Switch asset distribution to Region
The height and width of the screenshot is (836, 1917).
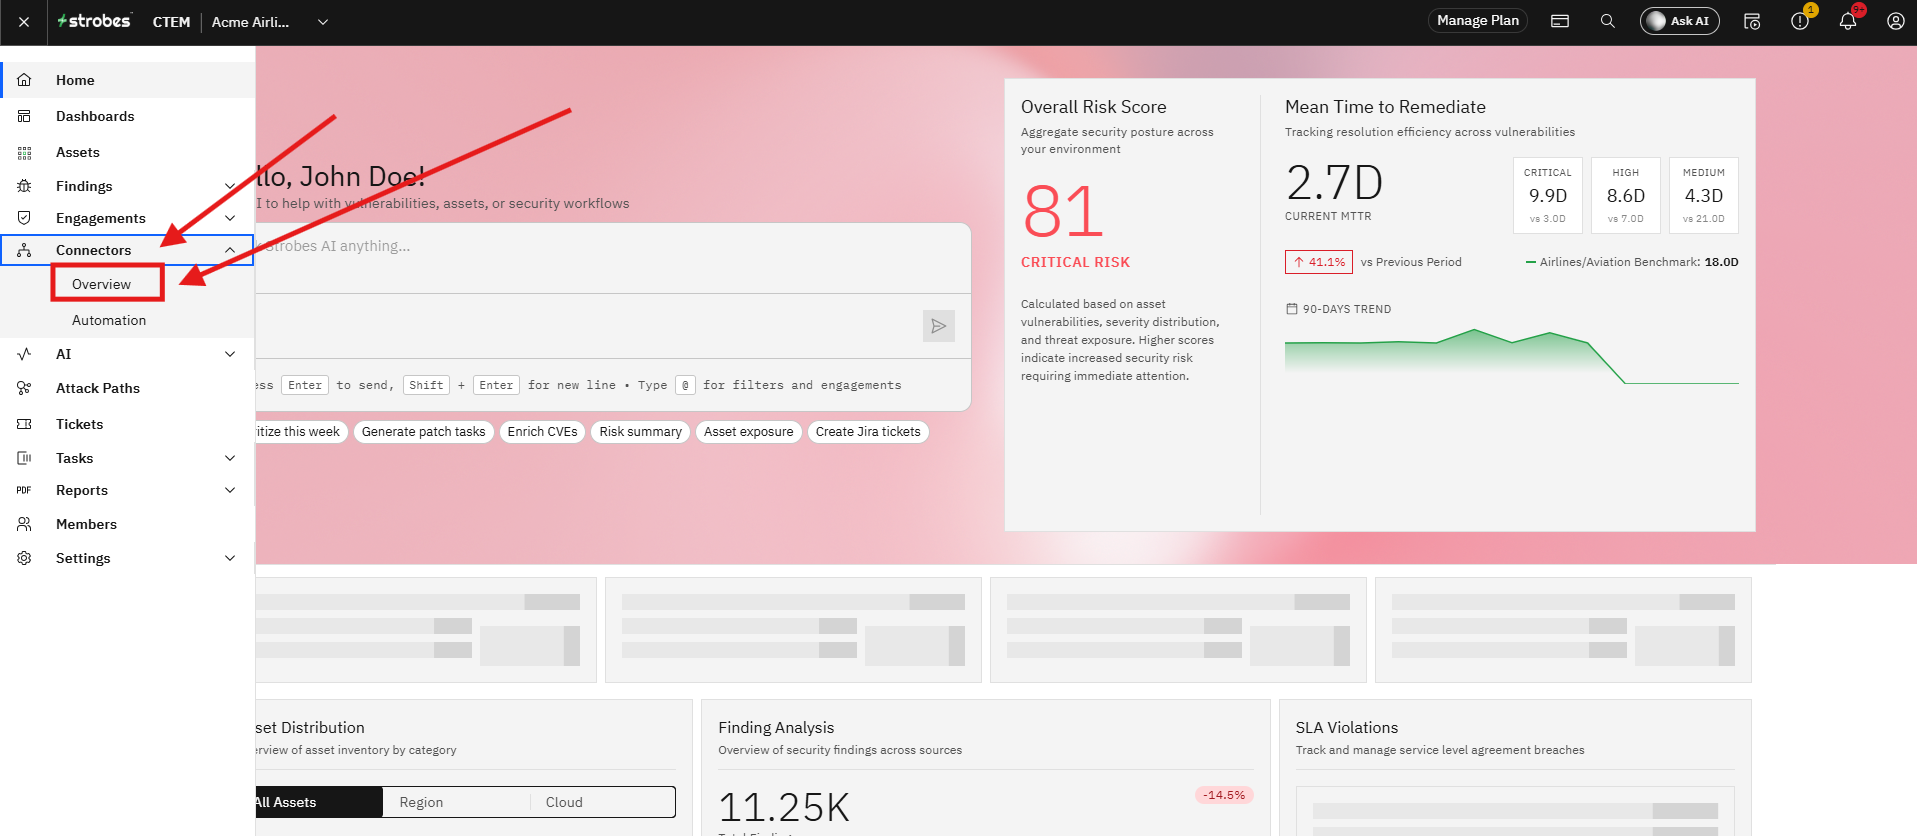421,802
